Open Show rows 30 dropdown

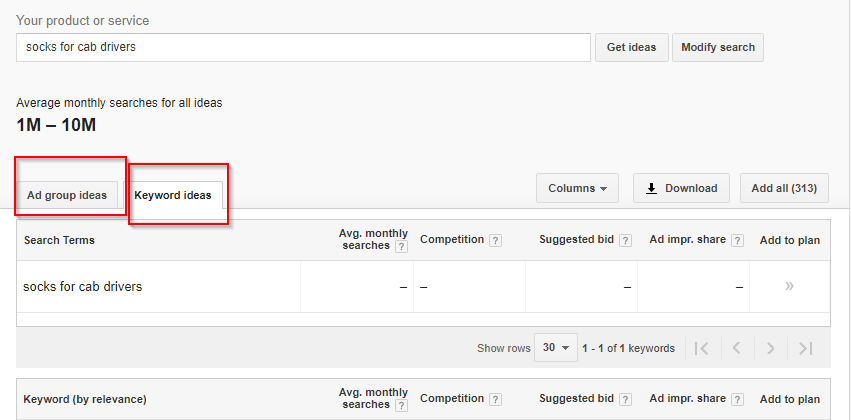pos(556,347)
